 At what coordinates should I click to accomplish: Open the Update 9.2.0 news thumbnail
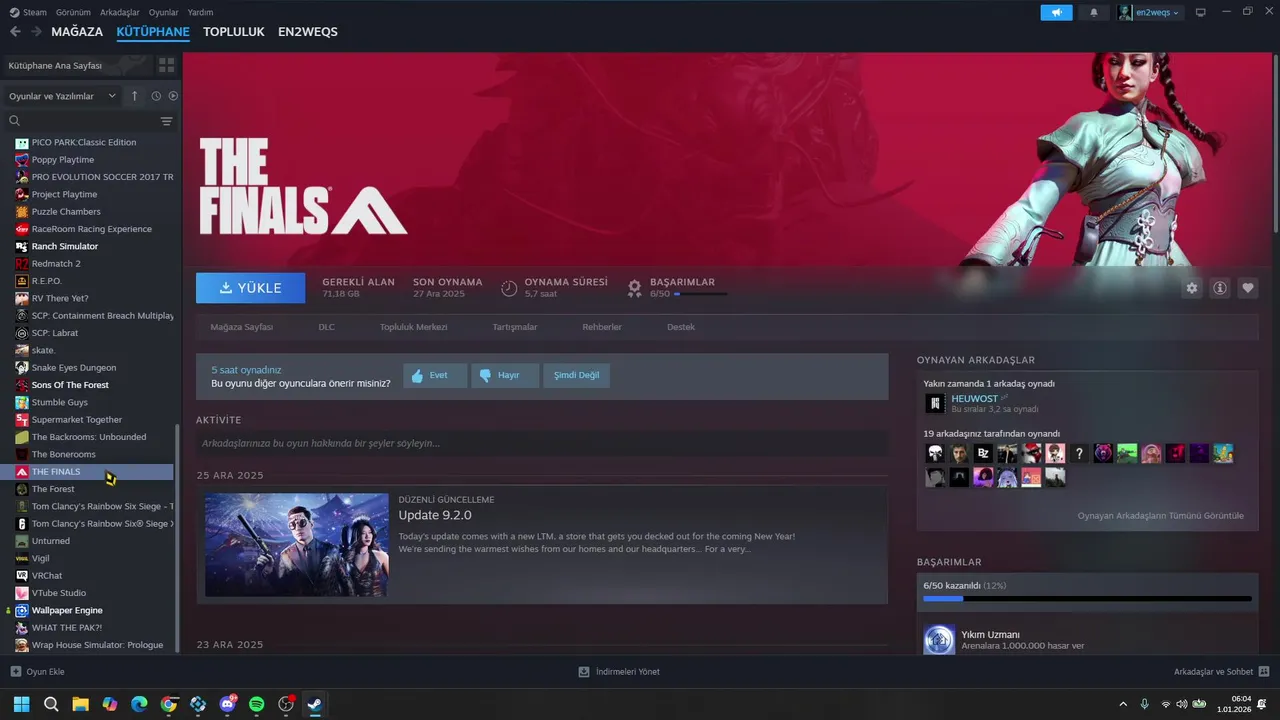click(x=297, y=545)
